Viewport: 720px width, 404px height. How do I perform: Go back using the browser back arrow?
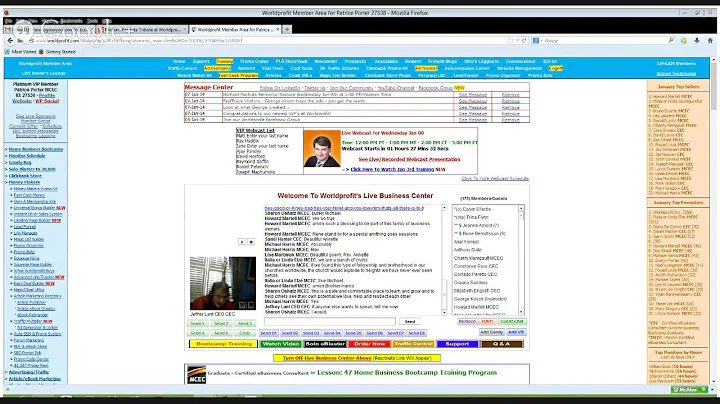click(10, 41)
